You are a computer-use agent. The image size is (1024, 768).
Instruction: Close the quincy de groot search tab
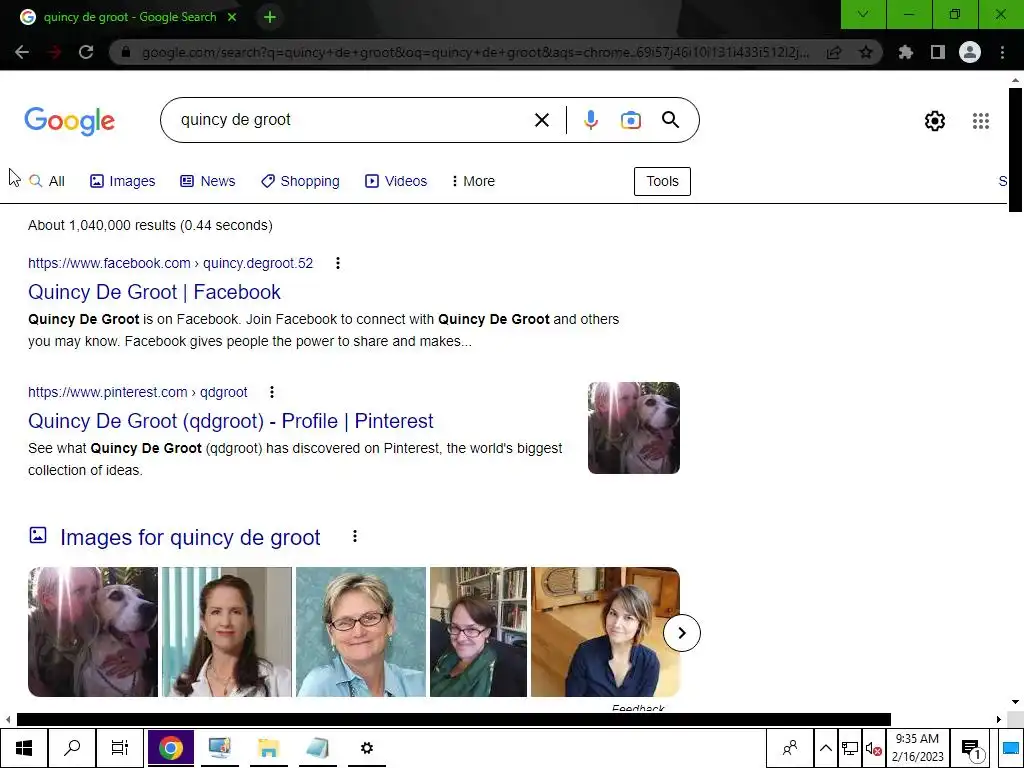[232, 18]
